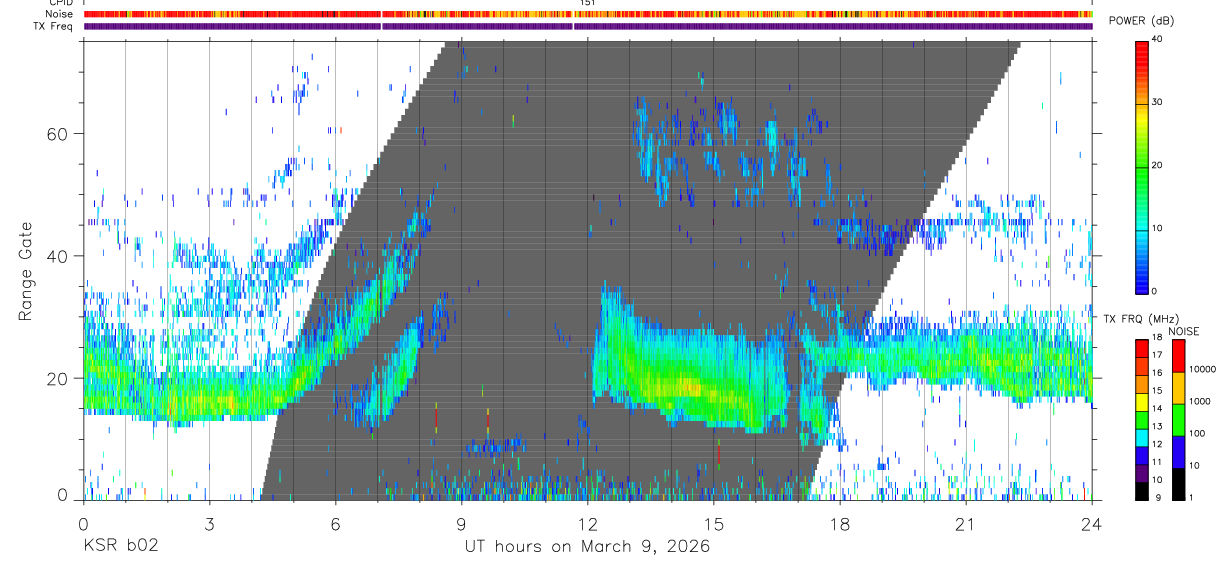Viewport: 1228px width, 567px height.
Task: Click the 21 tick on the UT hours axis
Action: coord(966,523)
